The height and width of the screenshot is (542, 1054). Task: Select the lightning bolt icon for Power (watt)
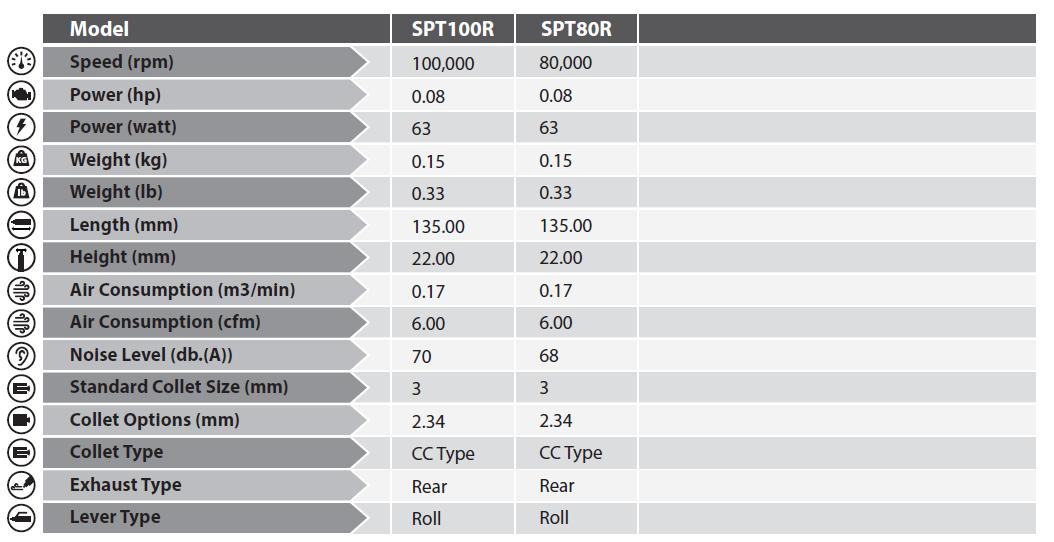click(x=21, y=126)
